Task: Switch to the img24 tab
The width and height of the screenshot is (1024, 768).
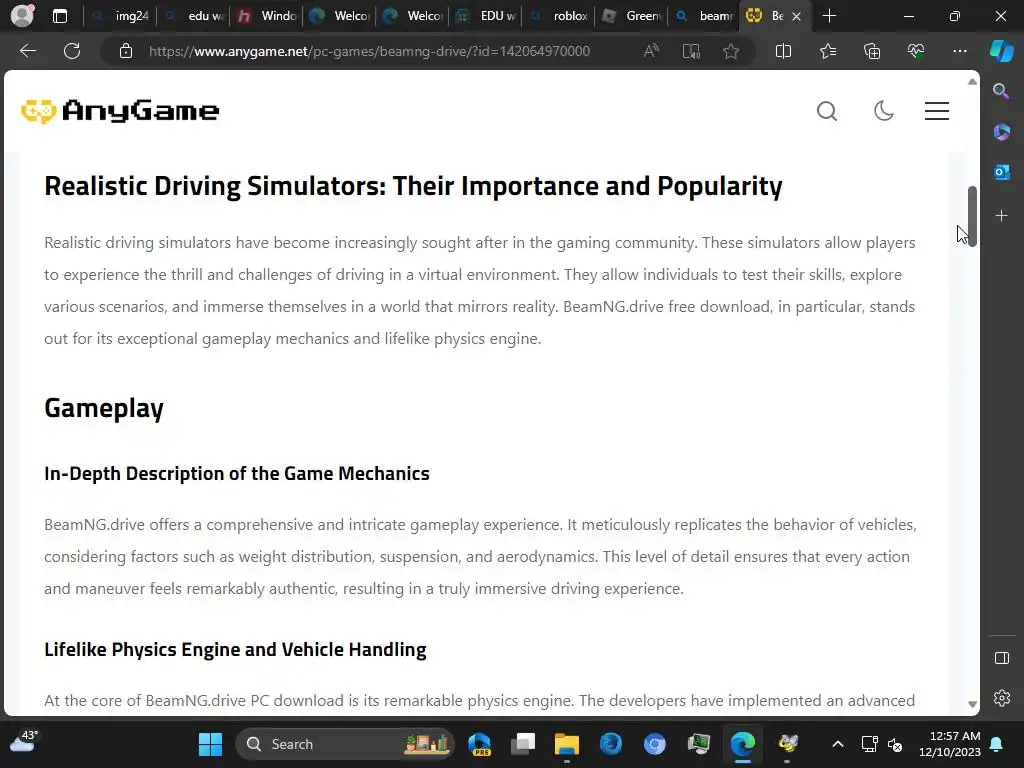Action: [120, 16]
